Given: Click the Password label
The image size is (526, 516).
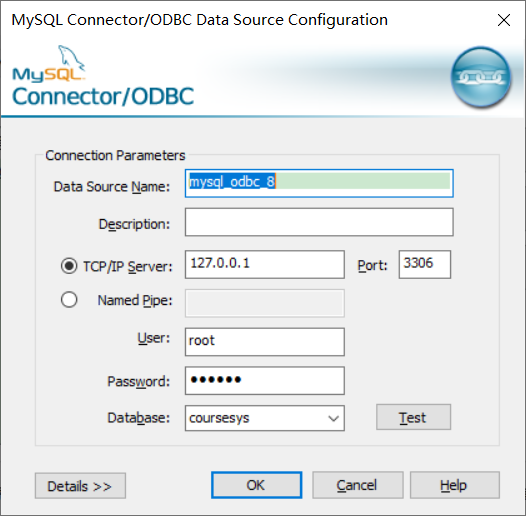Looking at the screenshot, I should click(x=139, y=382).
